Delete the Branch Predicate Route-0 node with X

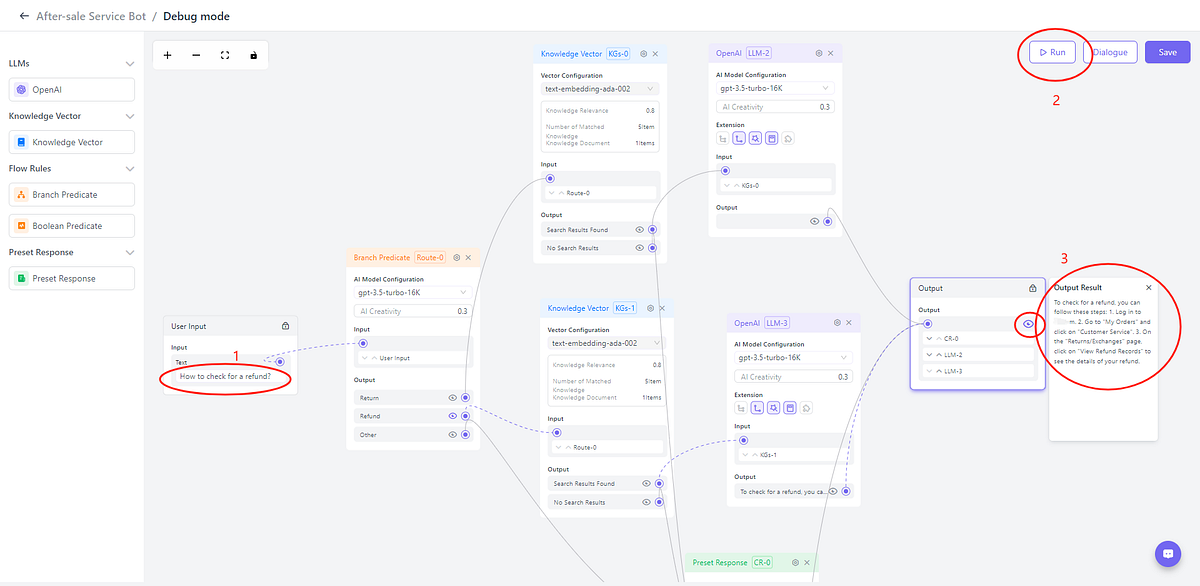(468, 257)
